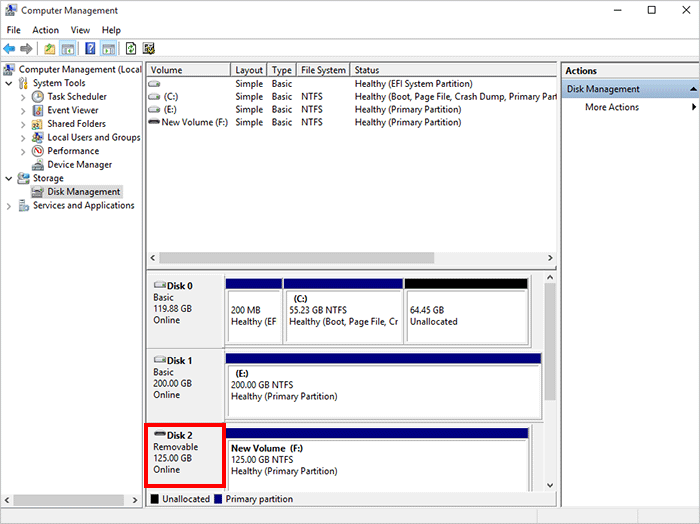Click the Shared Folders icon

click(37, 124)
